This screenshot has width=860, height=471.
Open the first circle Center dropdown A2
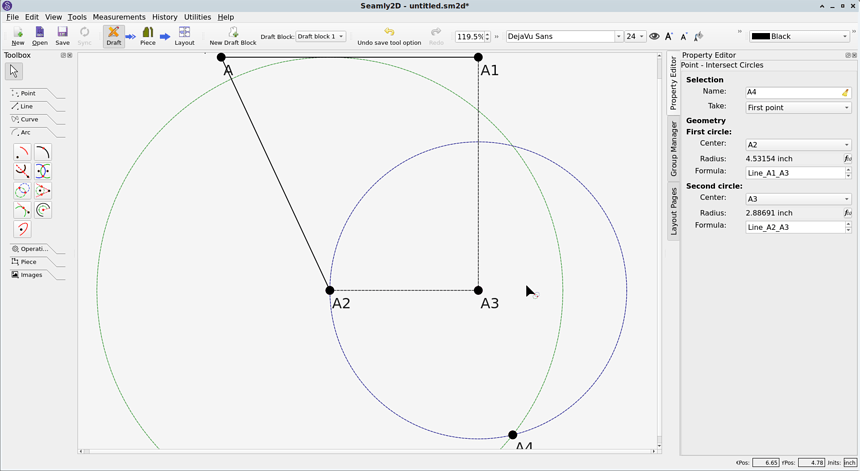click(x=798, y=144)
